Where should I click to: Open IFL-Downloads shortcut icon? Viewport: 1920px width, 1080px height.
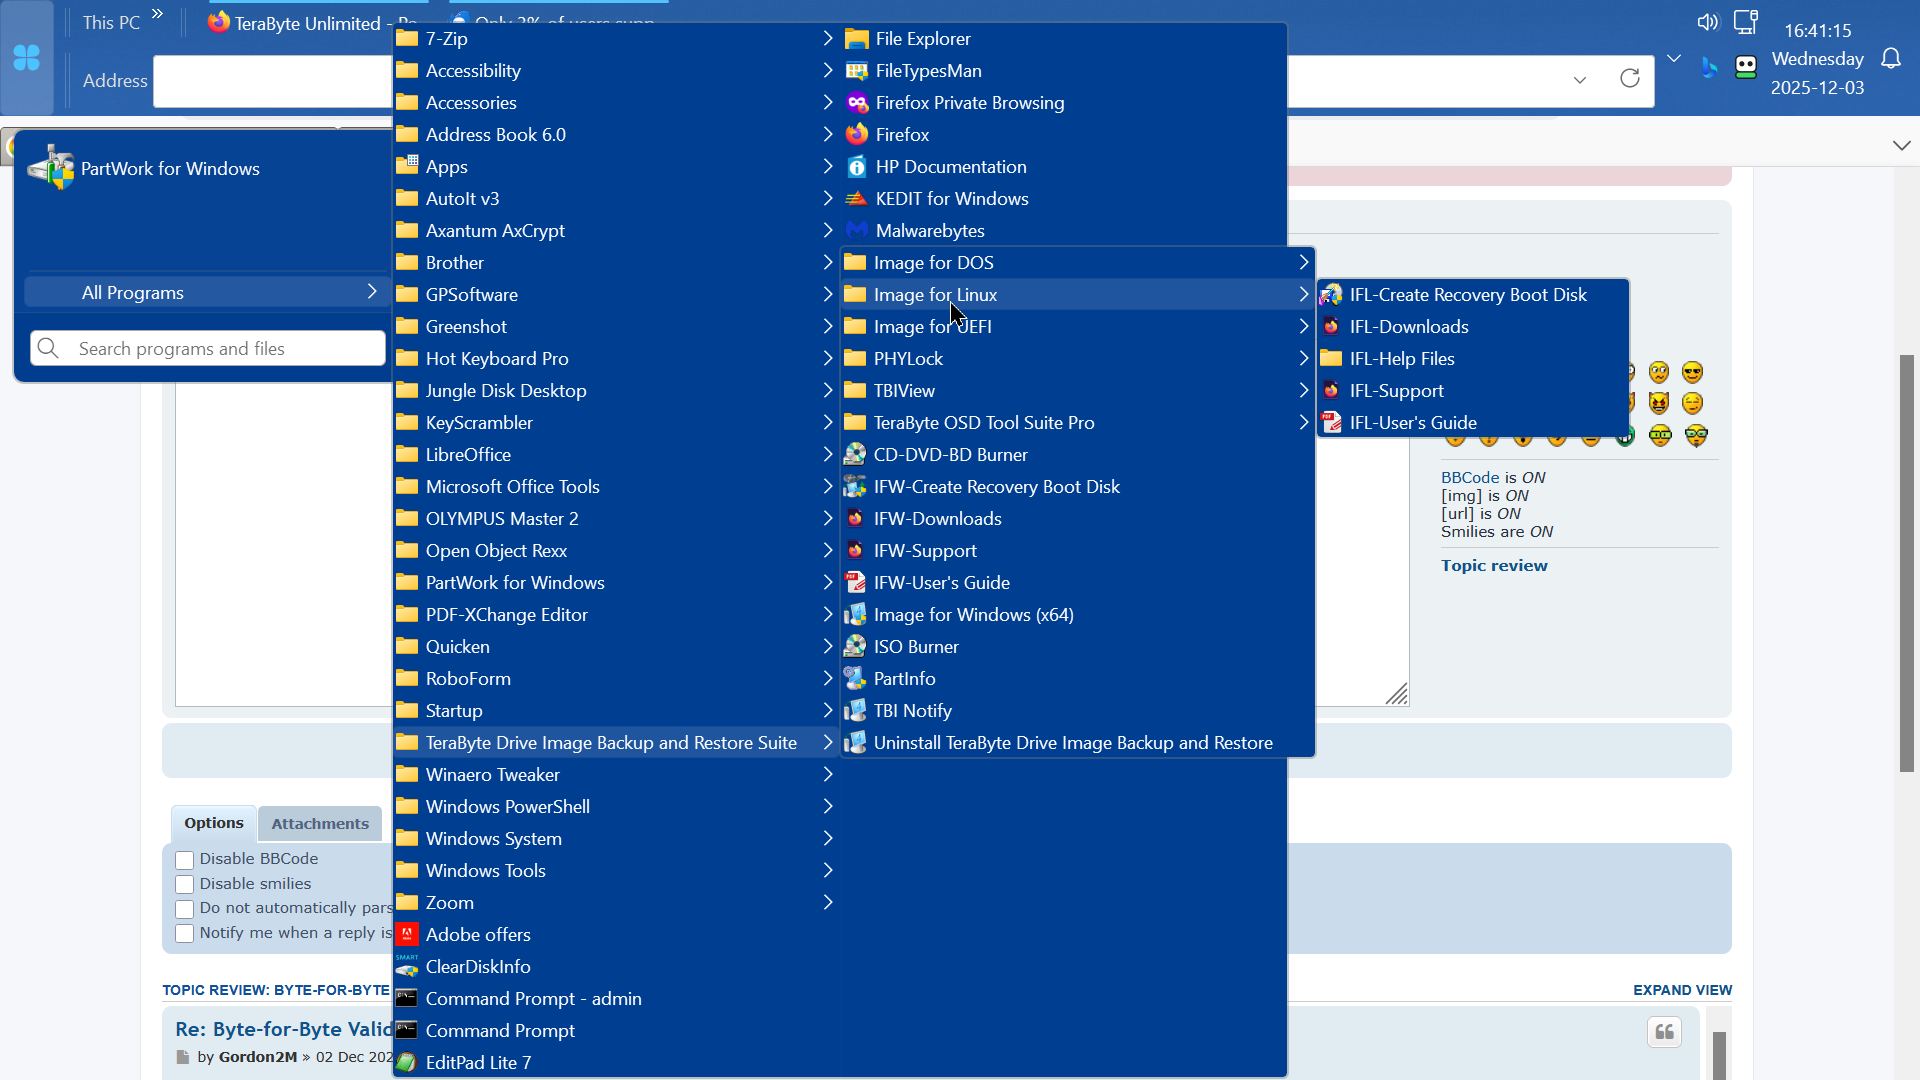[1331, 327]
